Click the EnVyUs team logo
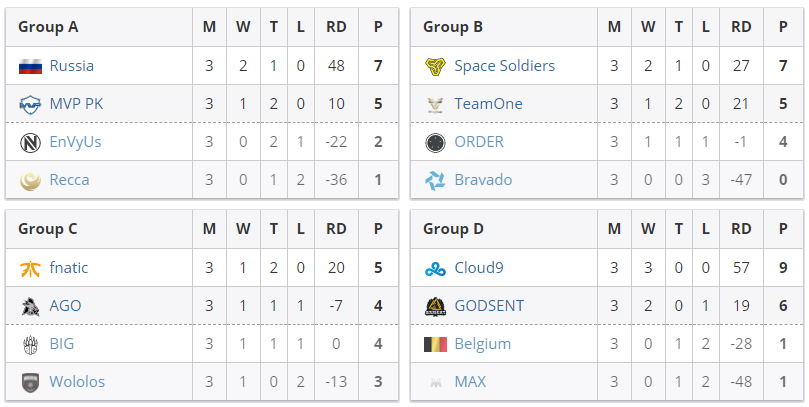This screenshot has height=407, width=809. 30,142
